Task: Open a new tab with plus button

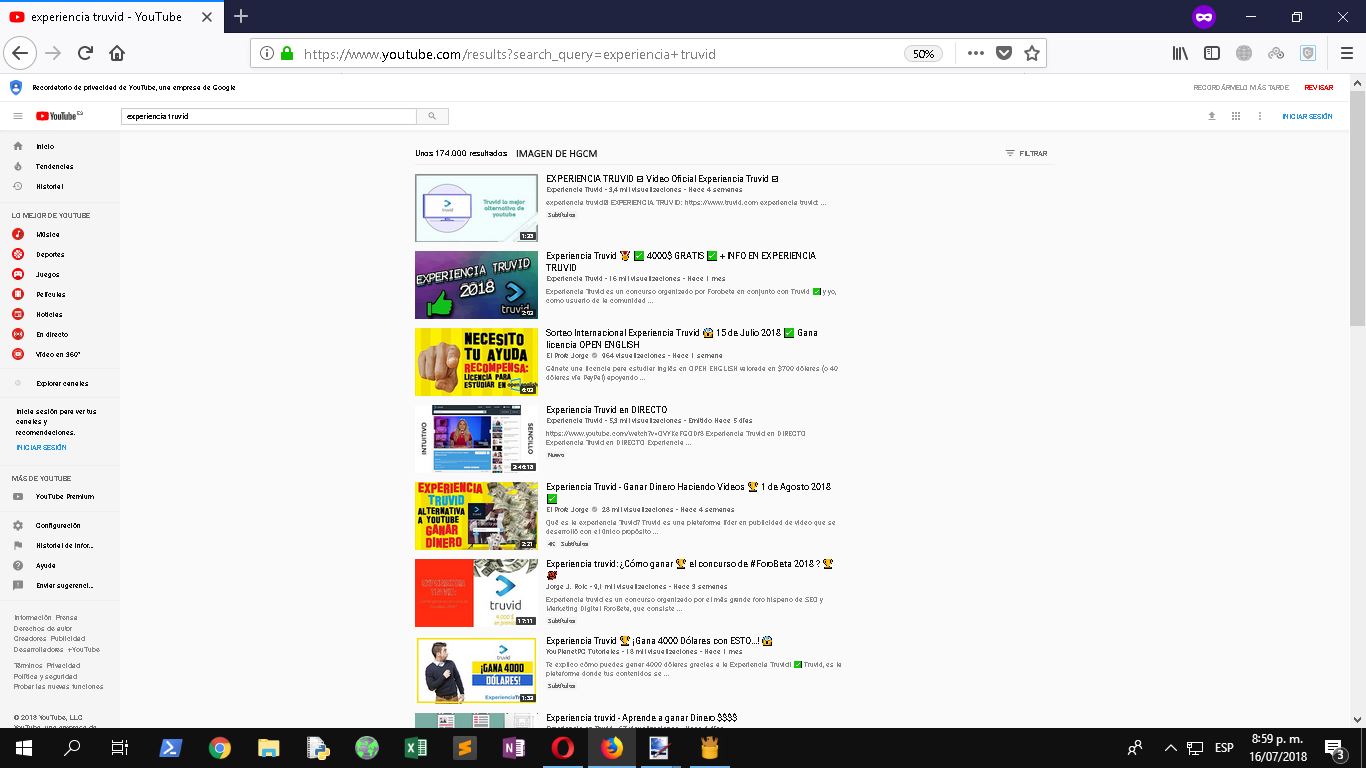Action: click(241, 16)
